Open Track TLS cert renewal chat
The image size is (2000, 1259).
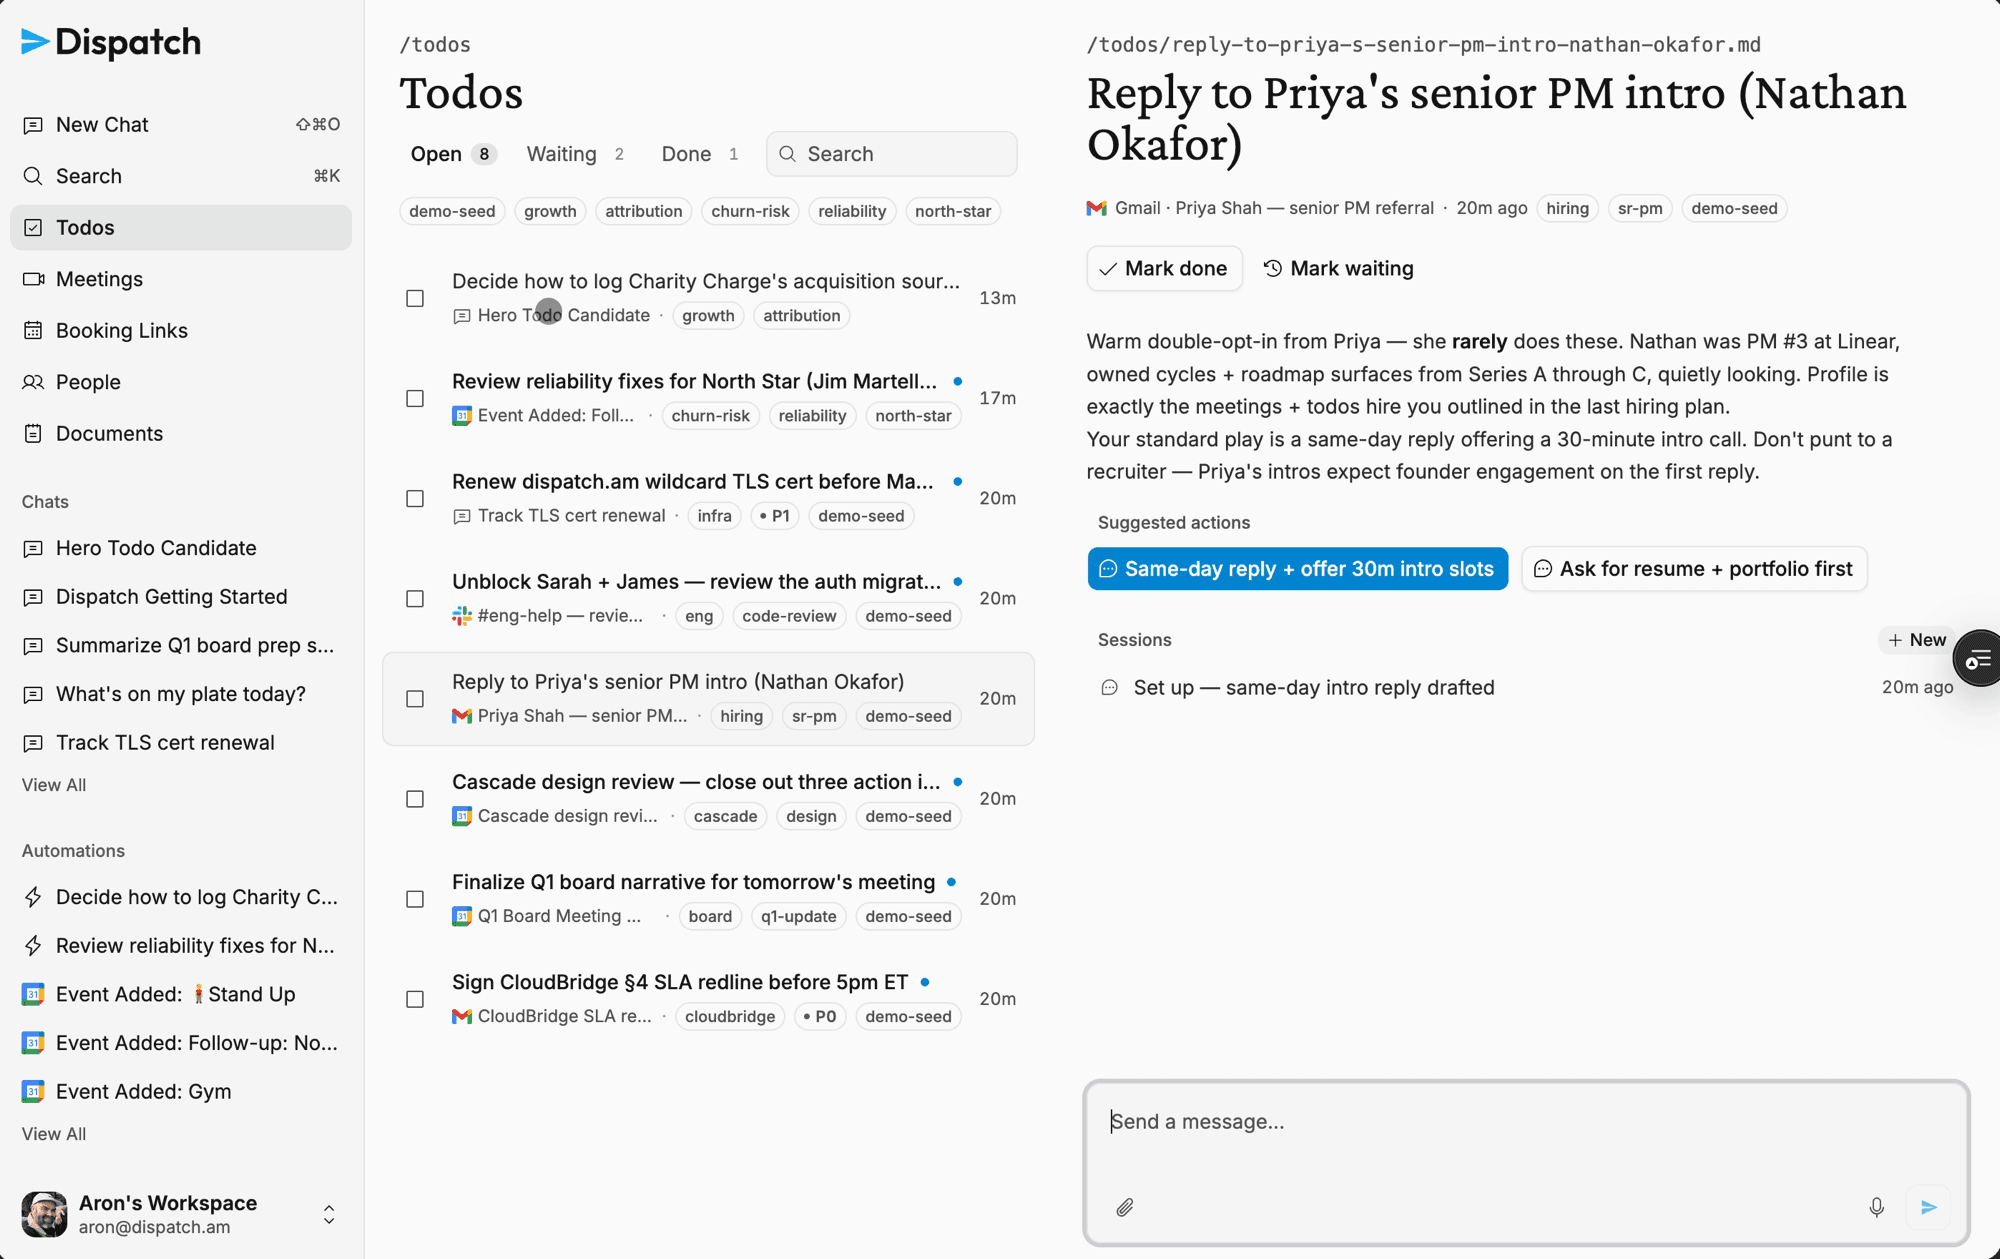(181, 743)
